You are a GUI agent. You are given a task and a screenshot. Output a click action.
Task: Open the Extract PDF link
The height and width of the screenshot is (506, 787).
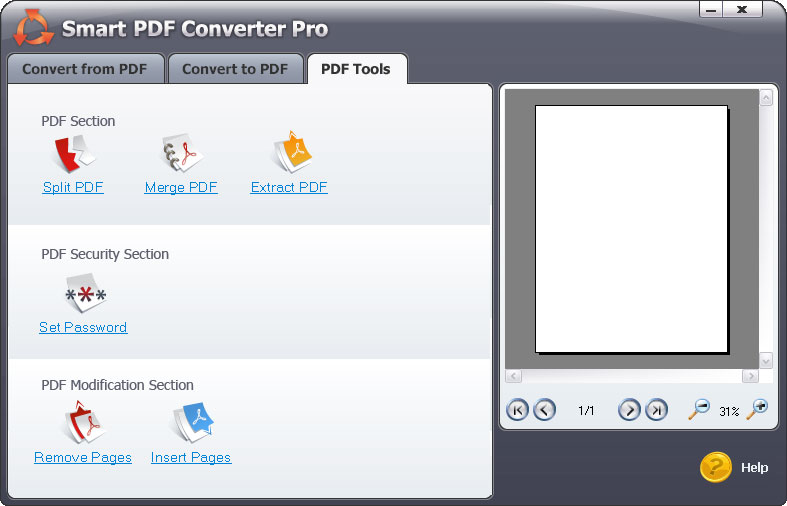point(289,188)
